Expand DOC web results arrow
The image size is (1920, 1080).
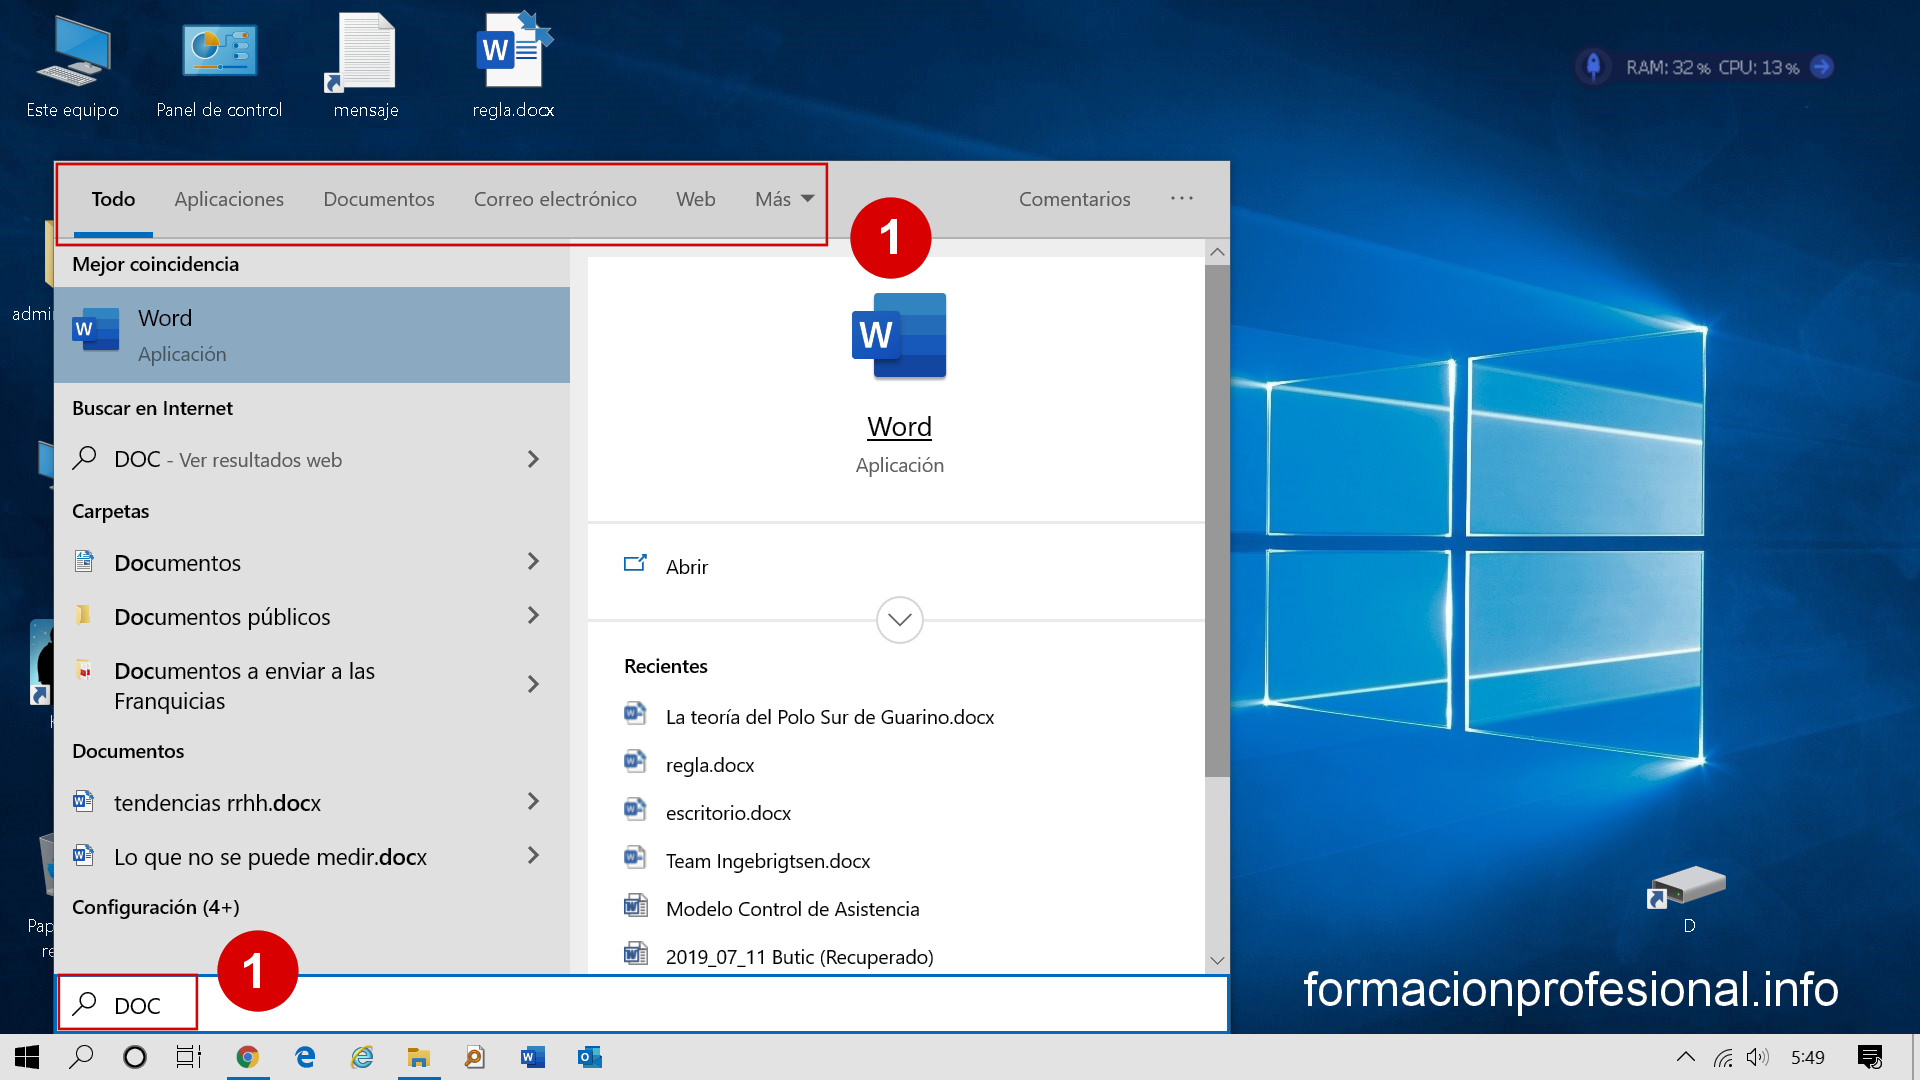click(x=533, y=459)
